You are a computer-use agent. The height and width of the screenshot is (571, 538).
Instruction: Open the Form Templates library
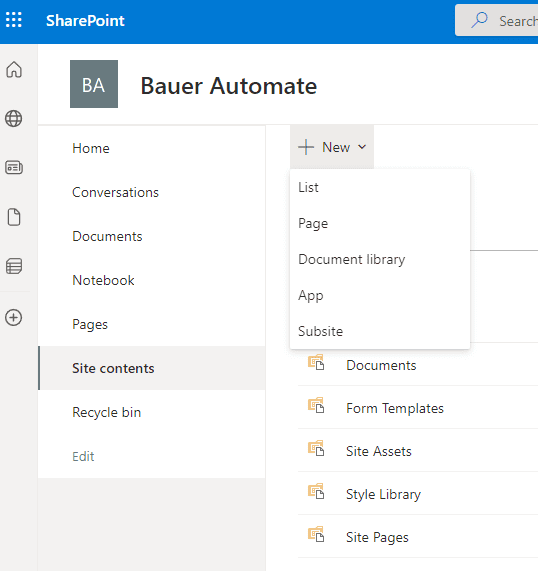point(395,408)
